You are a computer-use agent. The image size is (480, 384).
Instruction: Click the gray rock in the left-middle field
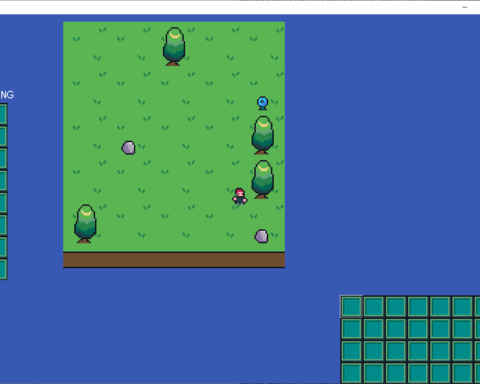click(x=128, y=148)
